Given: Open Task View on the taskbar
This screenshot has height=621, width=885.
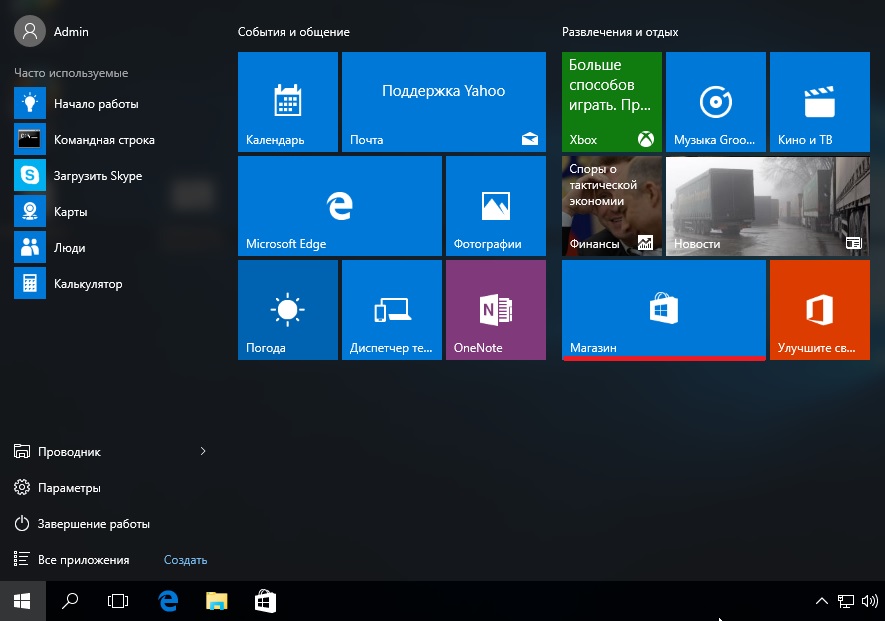Looking at the screenshot, I should 118,601.
